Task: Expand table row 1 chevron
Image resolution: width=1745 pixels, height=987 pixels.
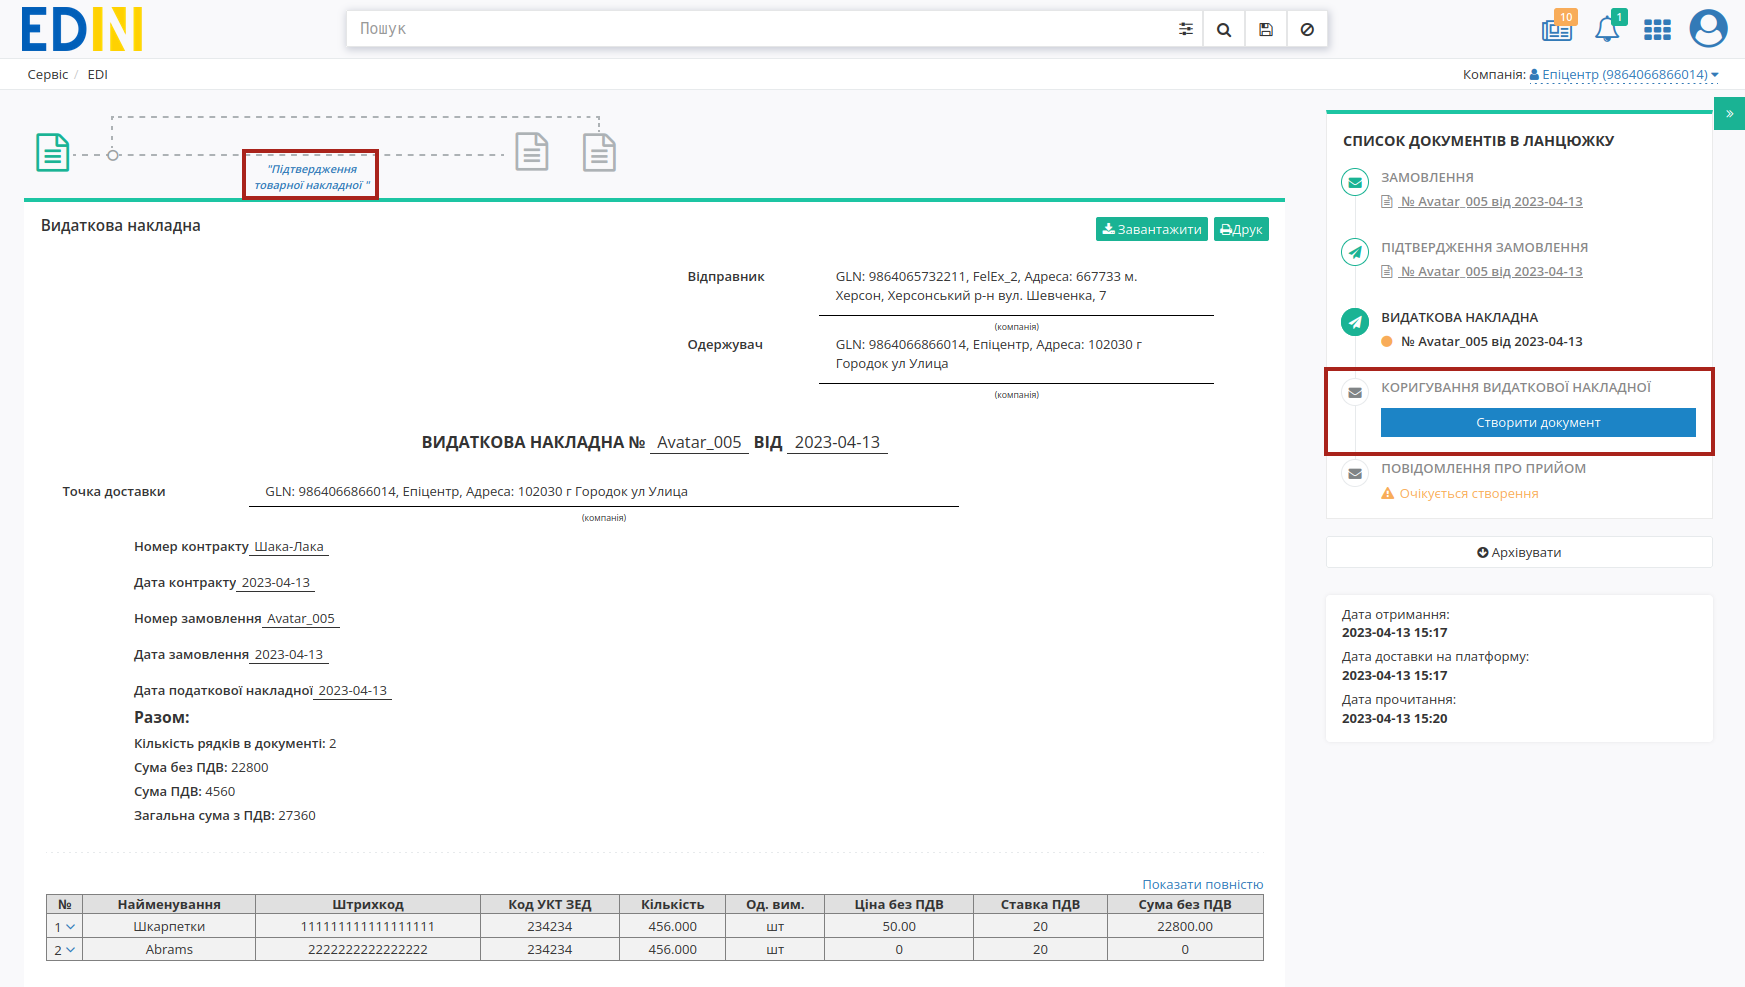Action: [x=70, y=927]
